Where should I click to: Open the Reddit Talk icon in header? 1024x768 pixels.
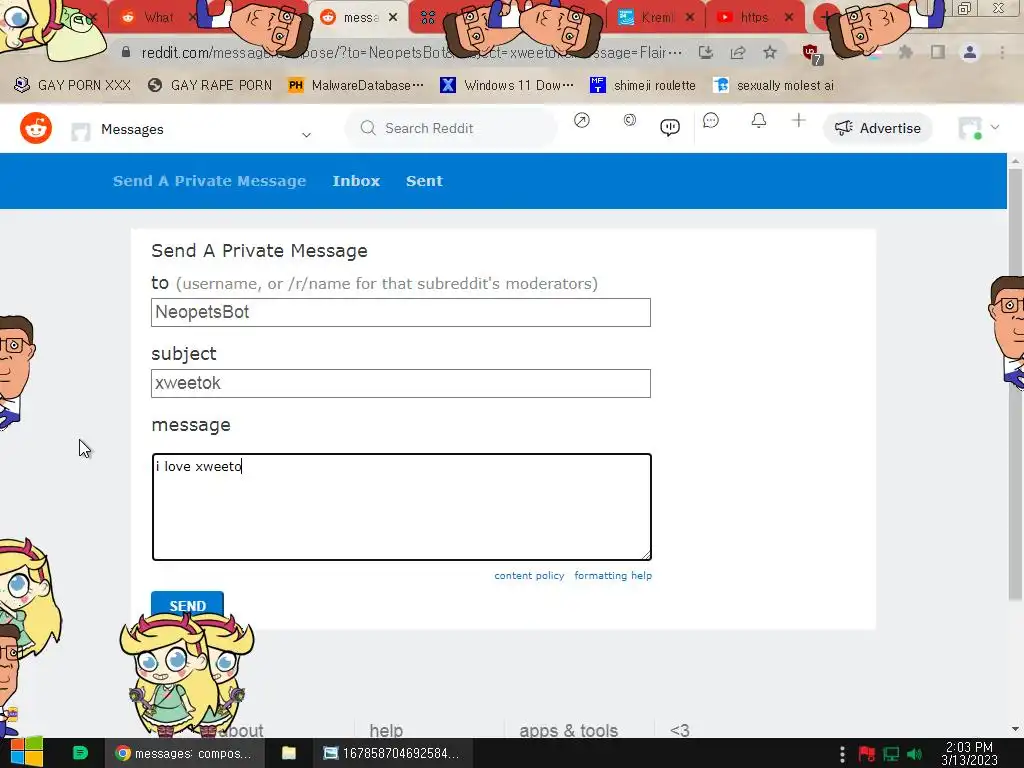[x=670, y=127]
